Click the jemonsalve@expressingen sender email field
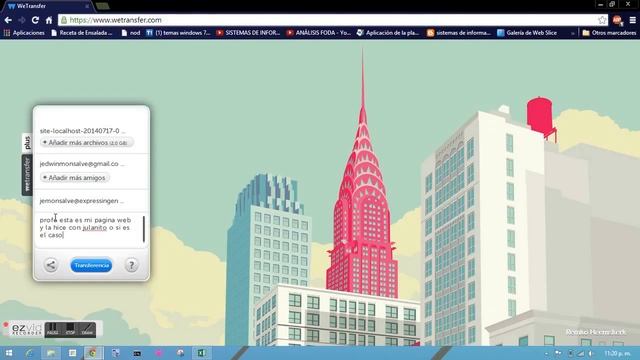The width and height of the screenshot is (640, 360). pos(82,201)
